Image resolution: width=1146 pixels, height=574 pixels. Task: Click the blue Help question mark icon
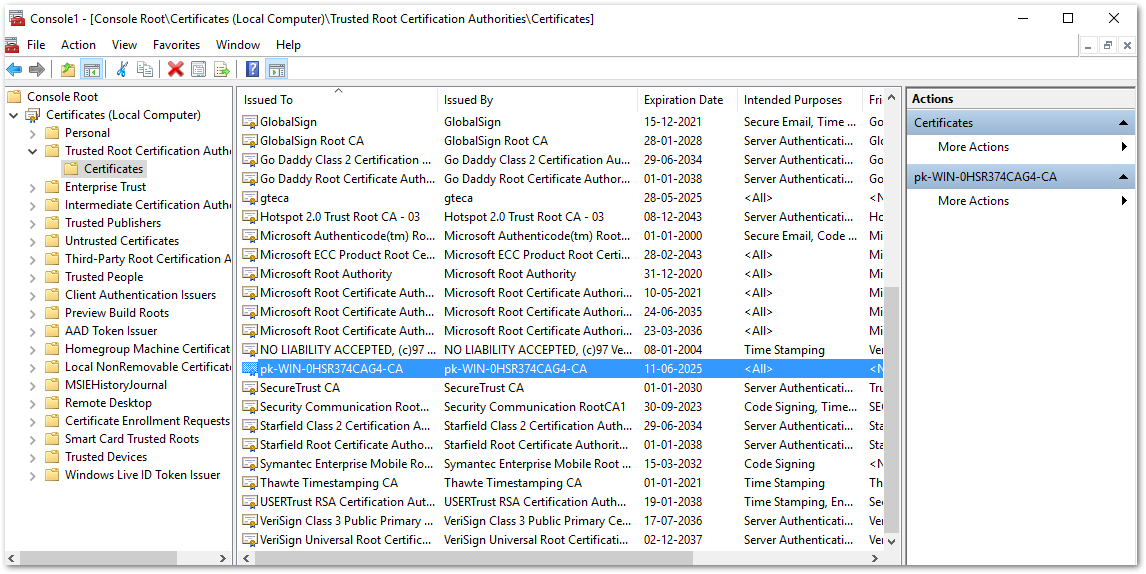click(x=253, y=69)
